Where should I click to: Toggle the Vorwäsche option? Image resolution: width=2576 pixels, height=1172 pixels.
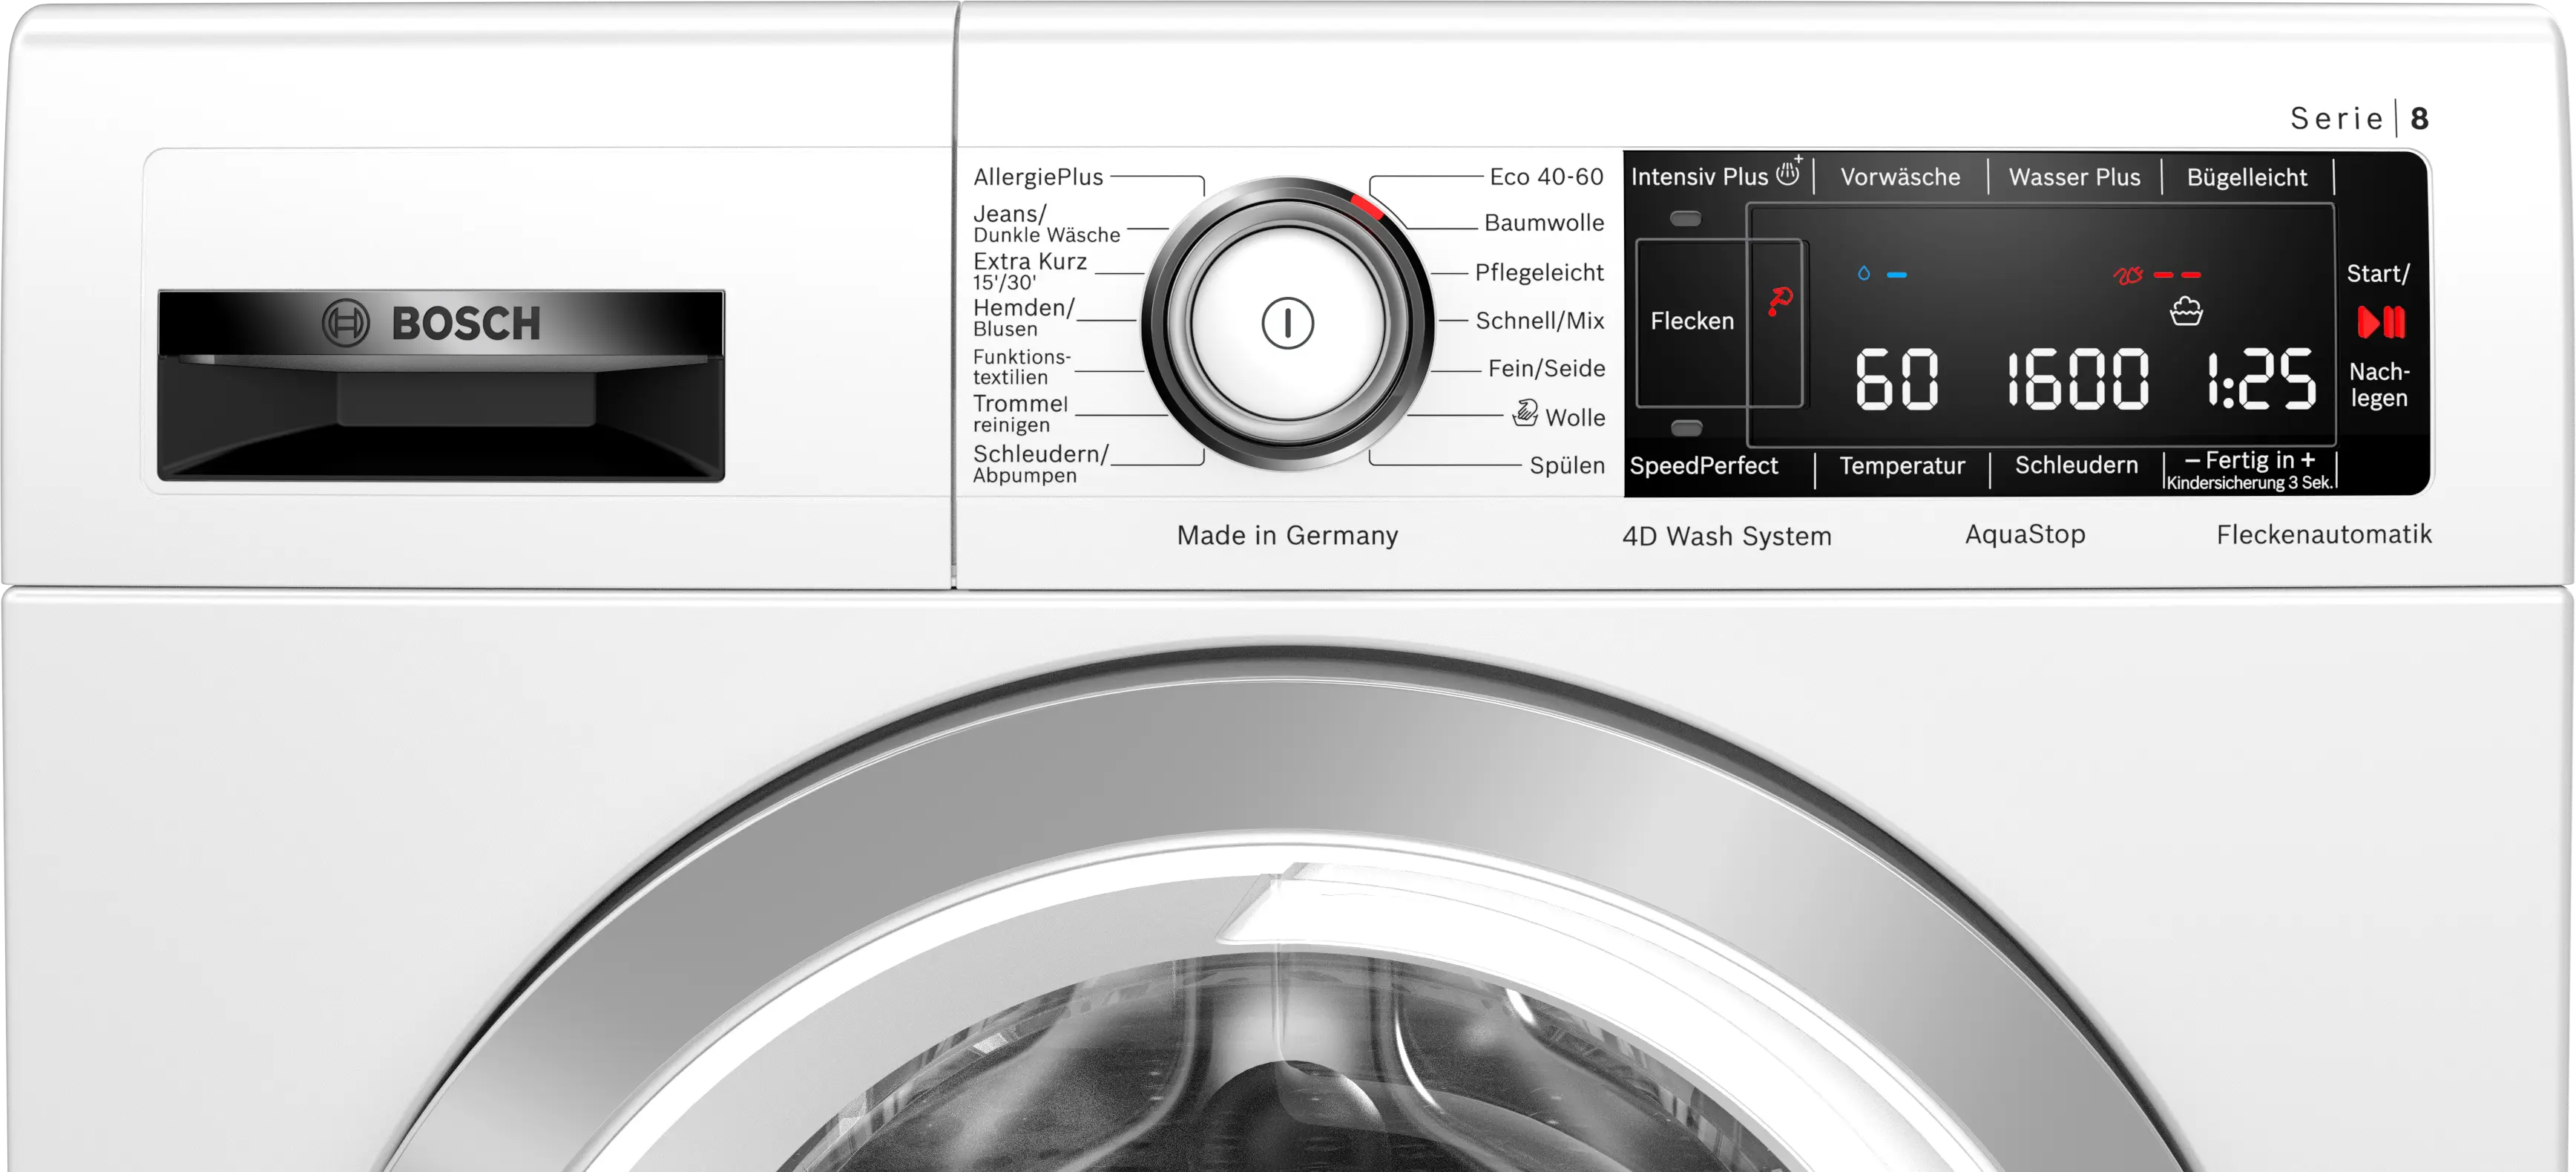pyautogui.click(x=1900, y=177)
